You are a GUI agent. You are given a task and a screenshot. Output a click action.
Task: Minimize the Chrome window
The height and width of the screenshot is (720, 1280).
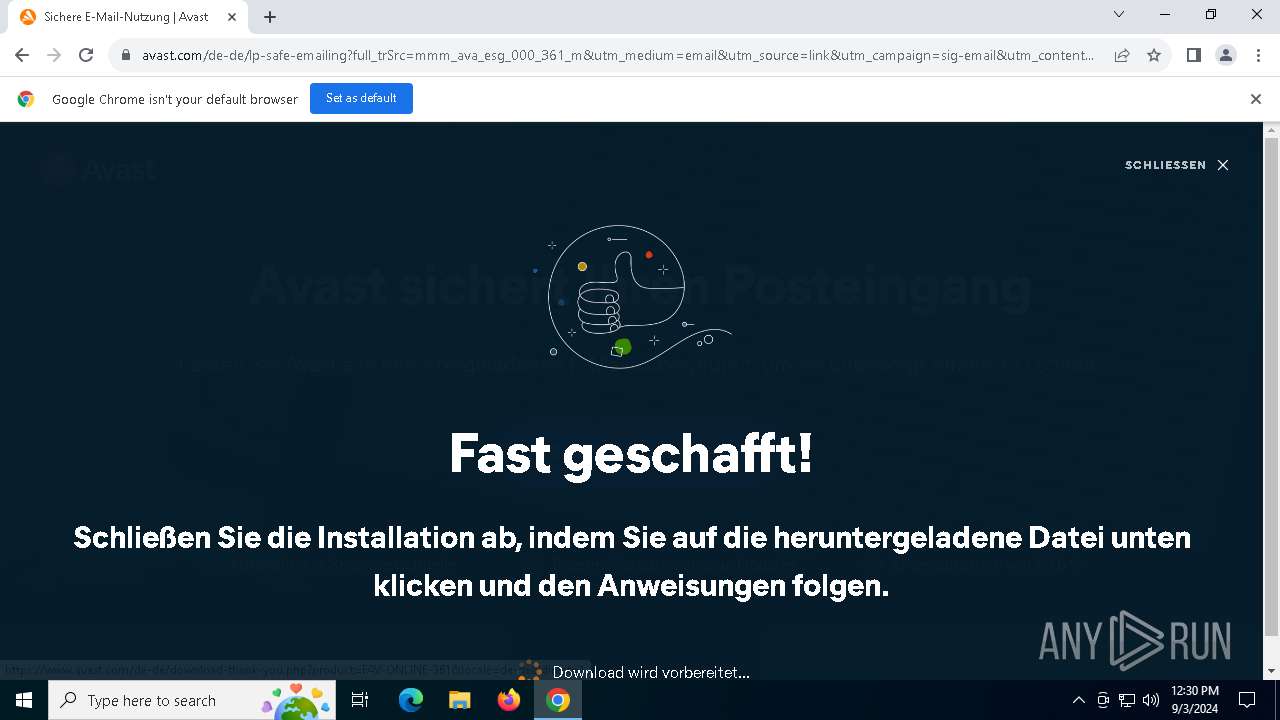coord(1165,15)
